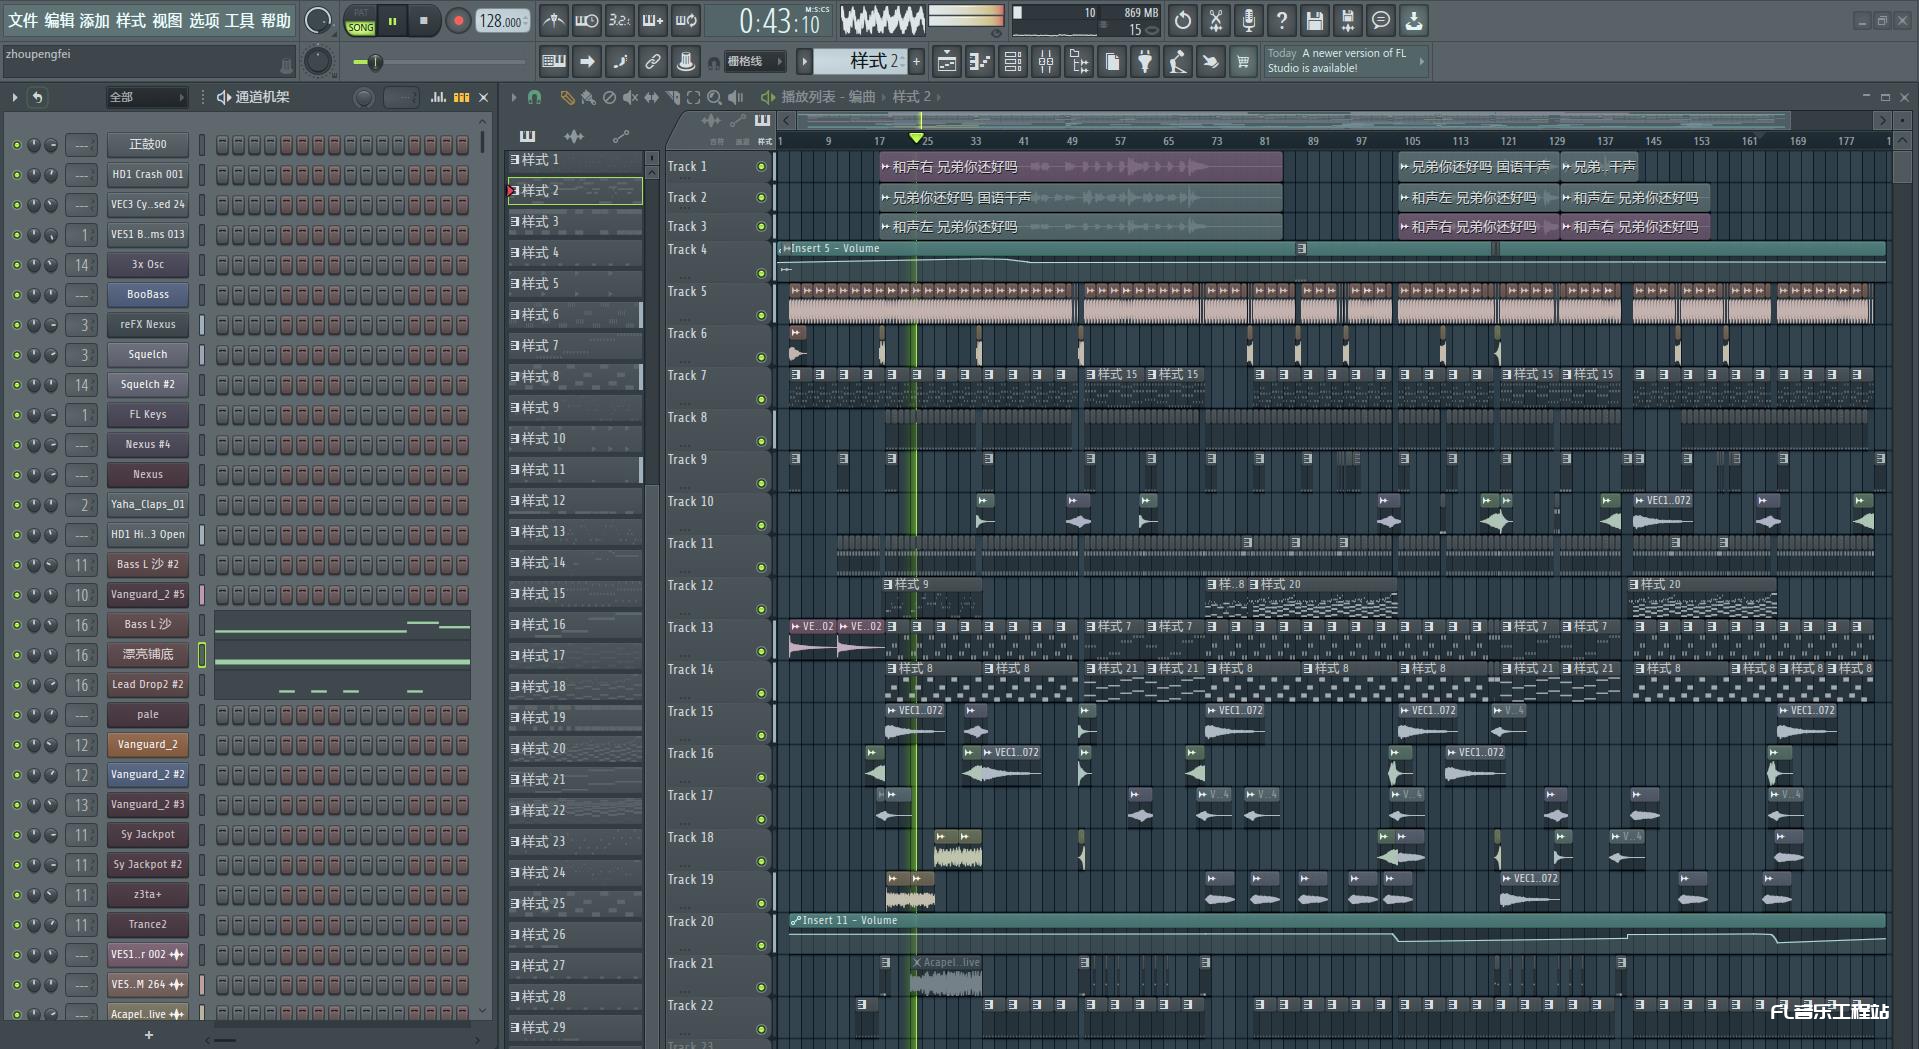Click the render export audio icon
Screen dimensions: 1919x1049
1348,20
